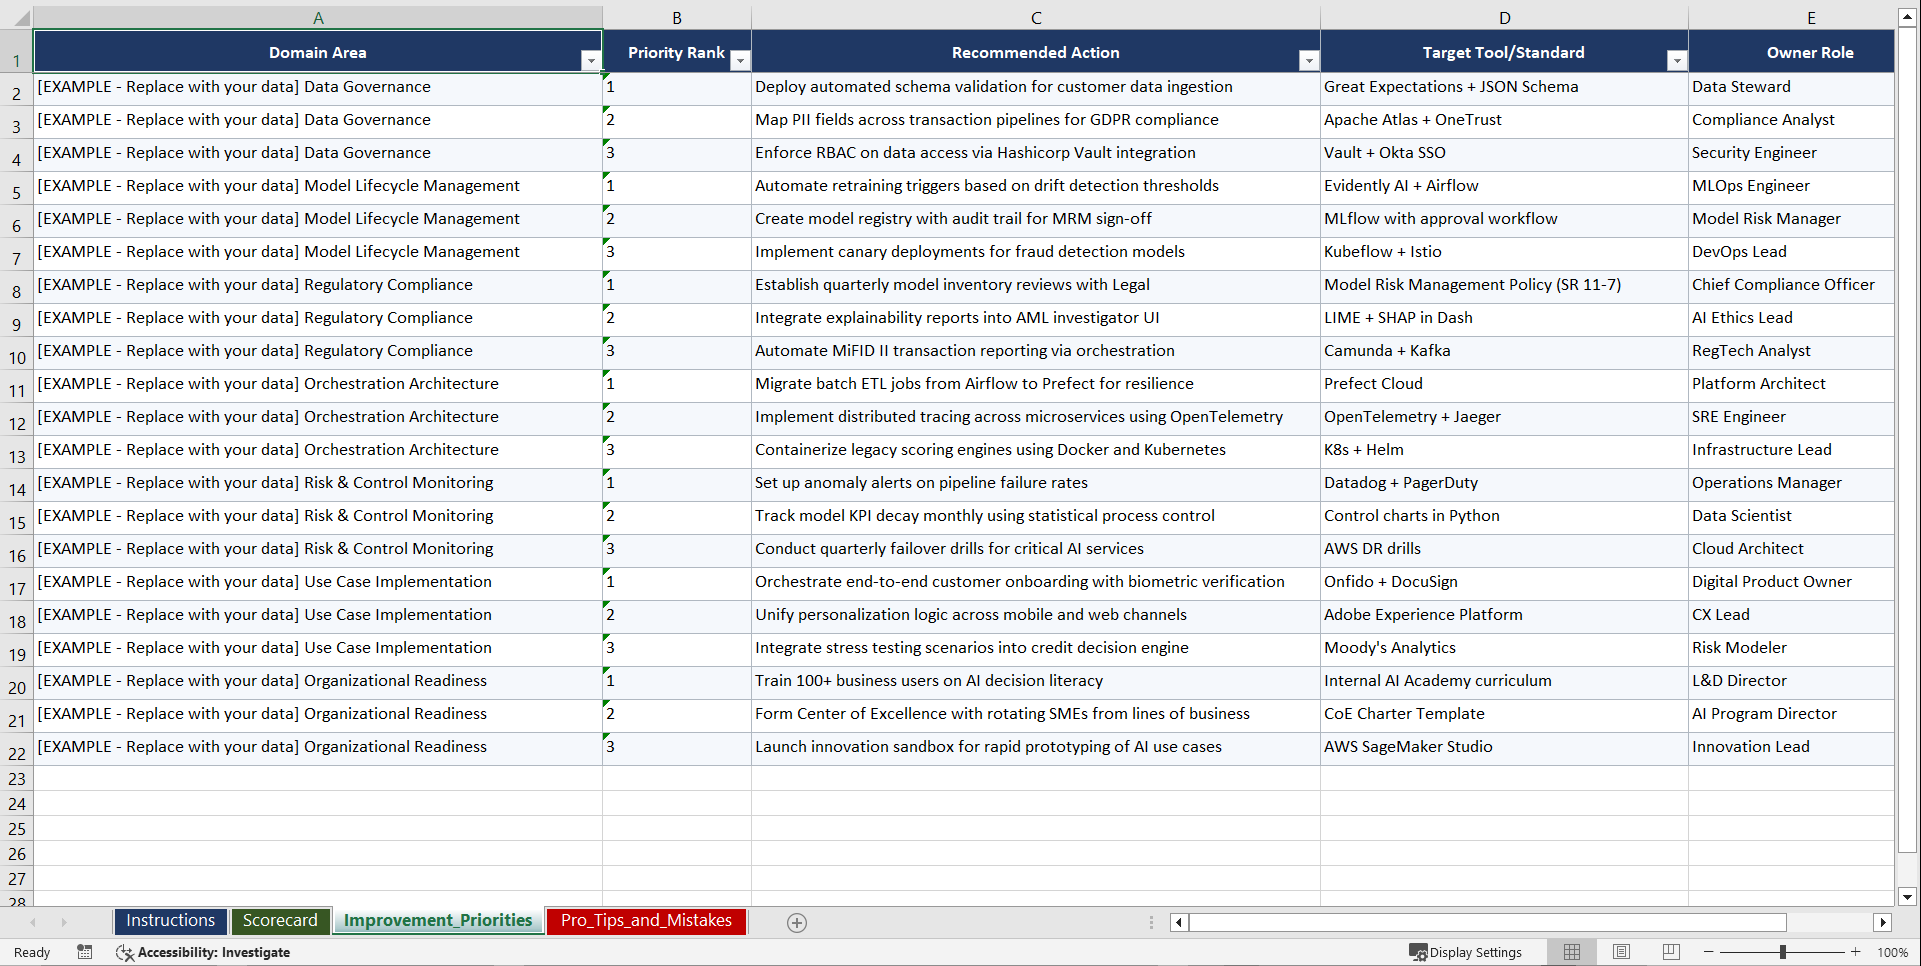Click the scroll-up arrow on vertical scrollbar

pos(1908,15)
